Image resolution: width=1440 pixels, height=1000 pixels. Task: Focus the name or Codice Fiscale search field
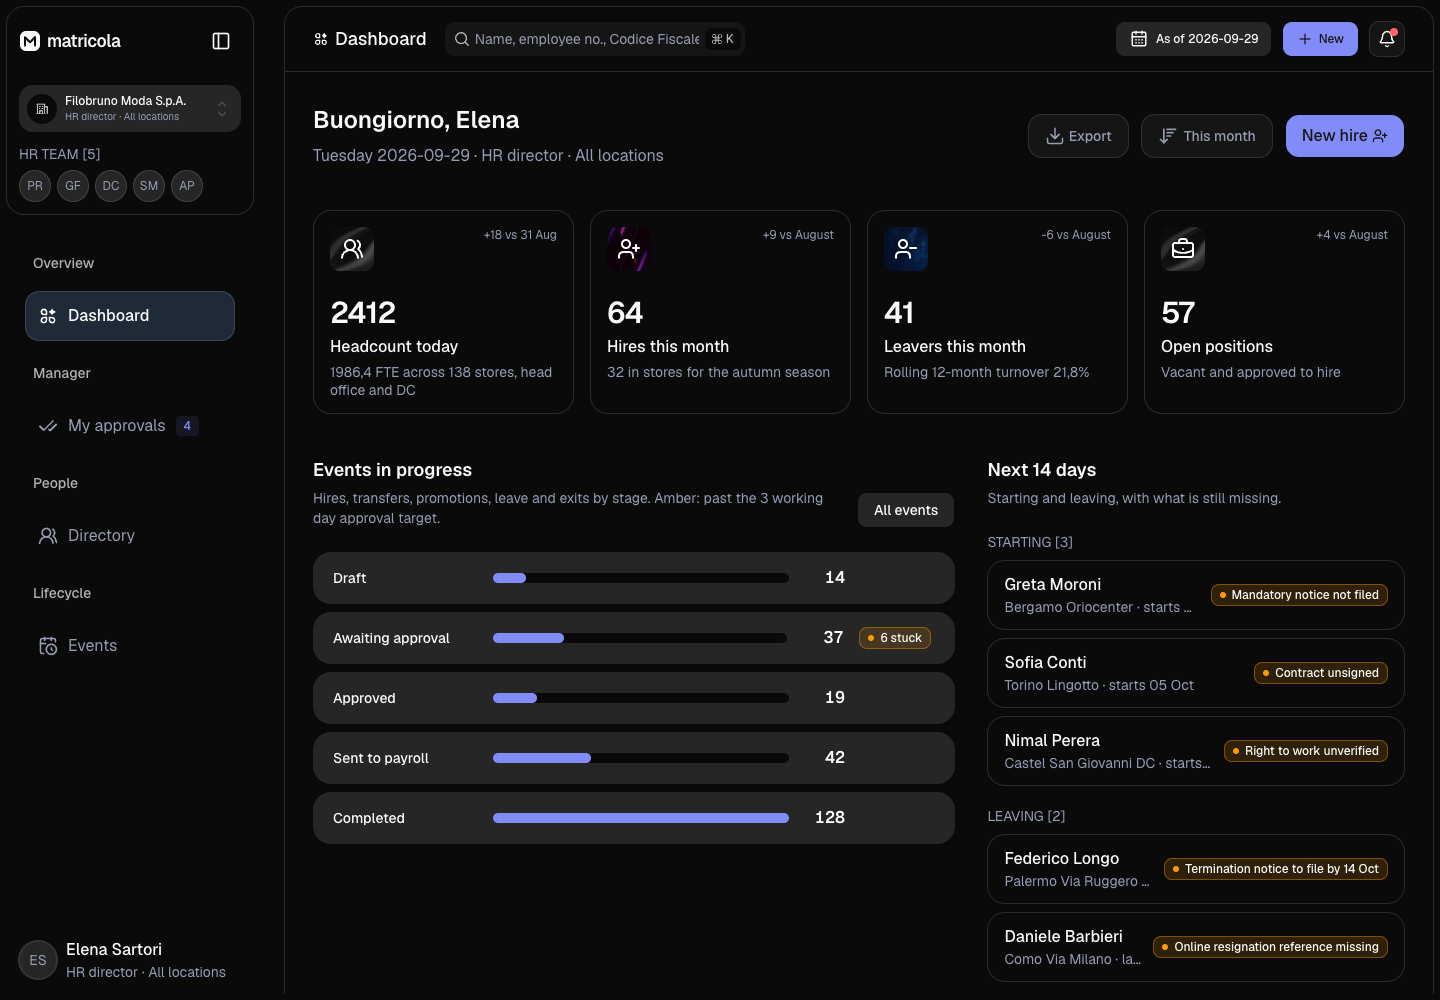[595, 39]
